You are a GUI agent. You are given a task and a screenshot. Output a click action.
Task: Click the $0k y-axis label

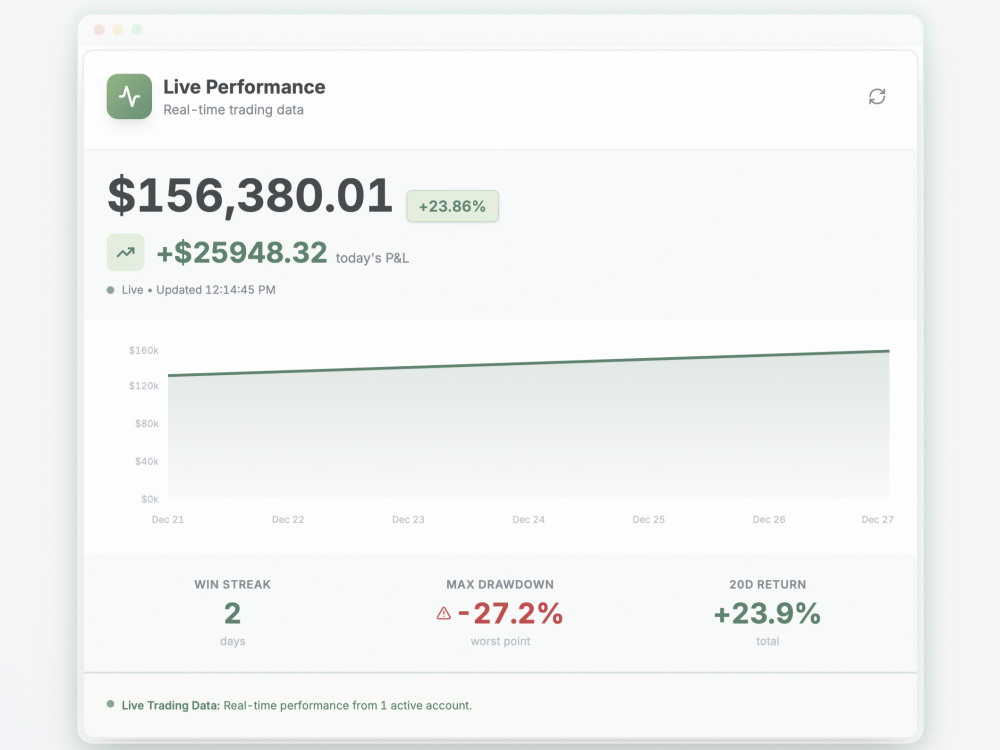150,499
